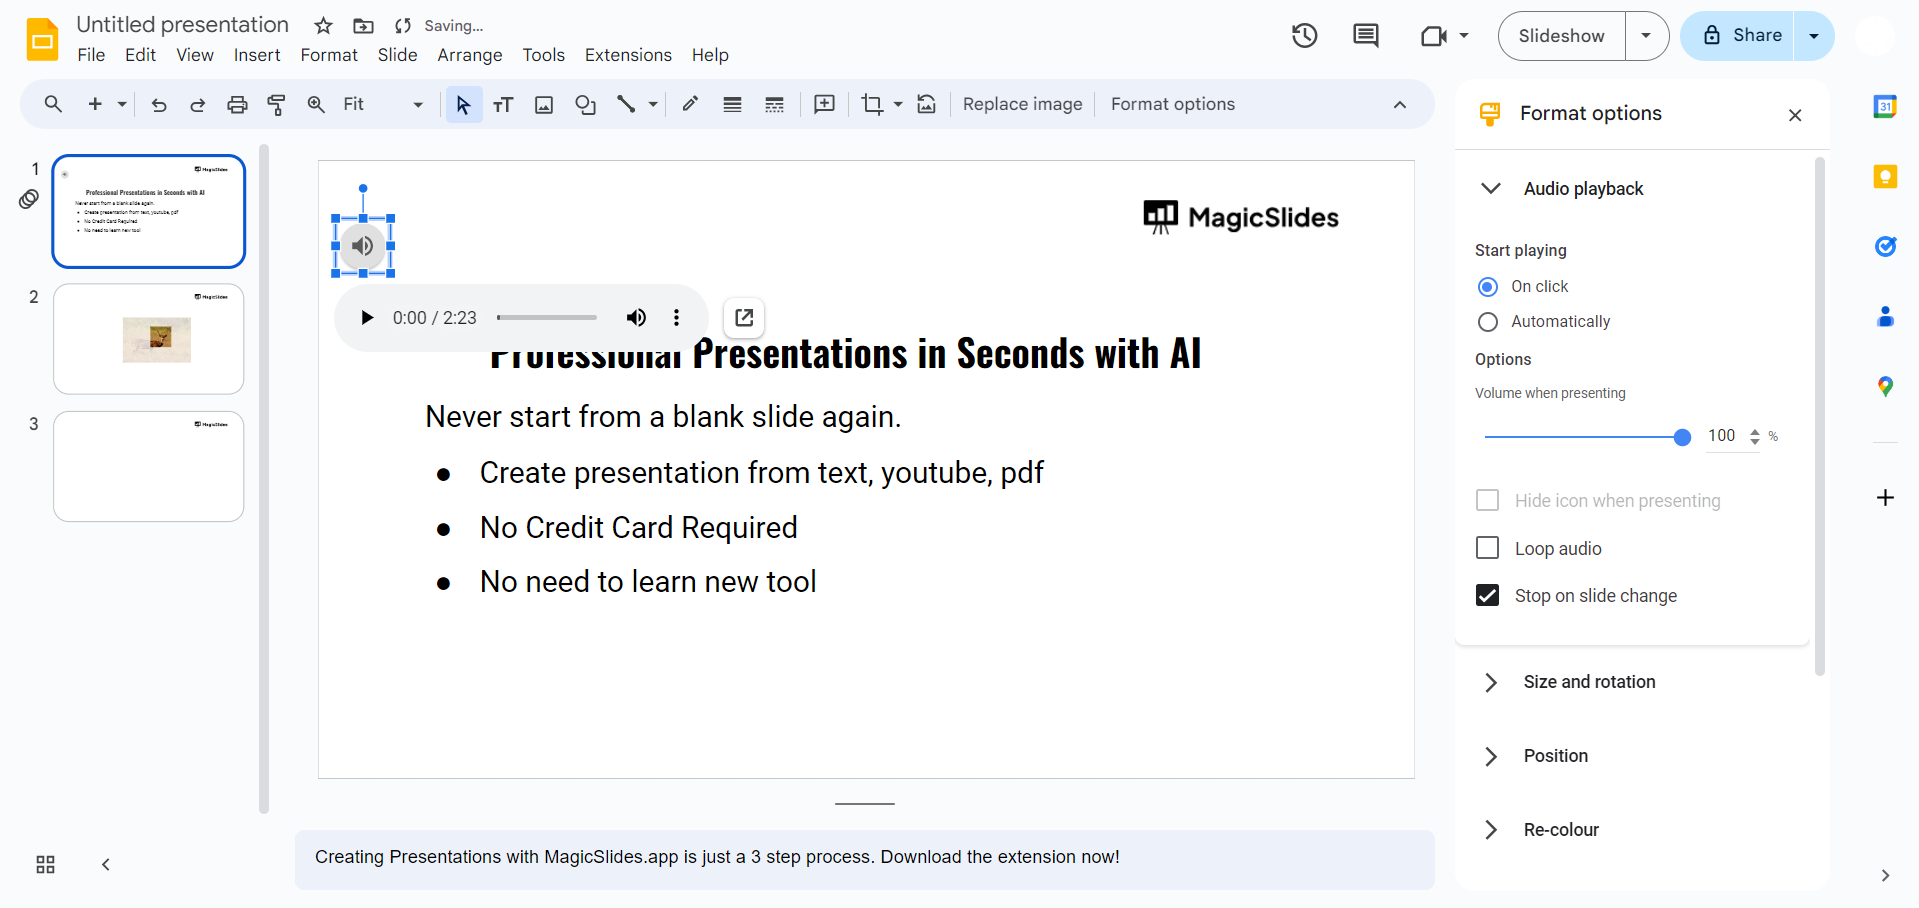
Task: Open Google Tasks side panel
Action: click(x=1885, y=246)
